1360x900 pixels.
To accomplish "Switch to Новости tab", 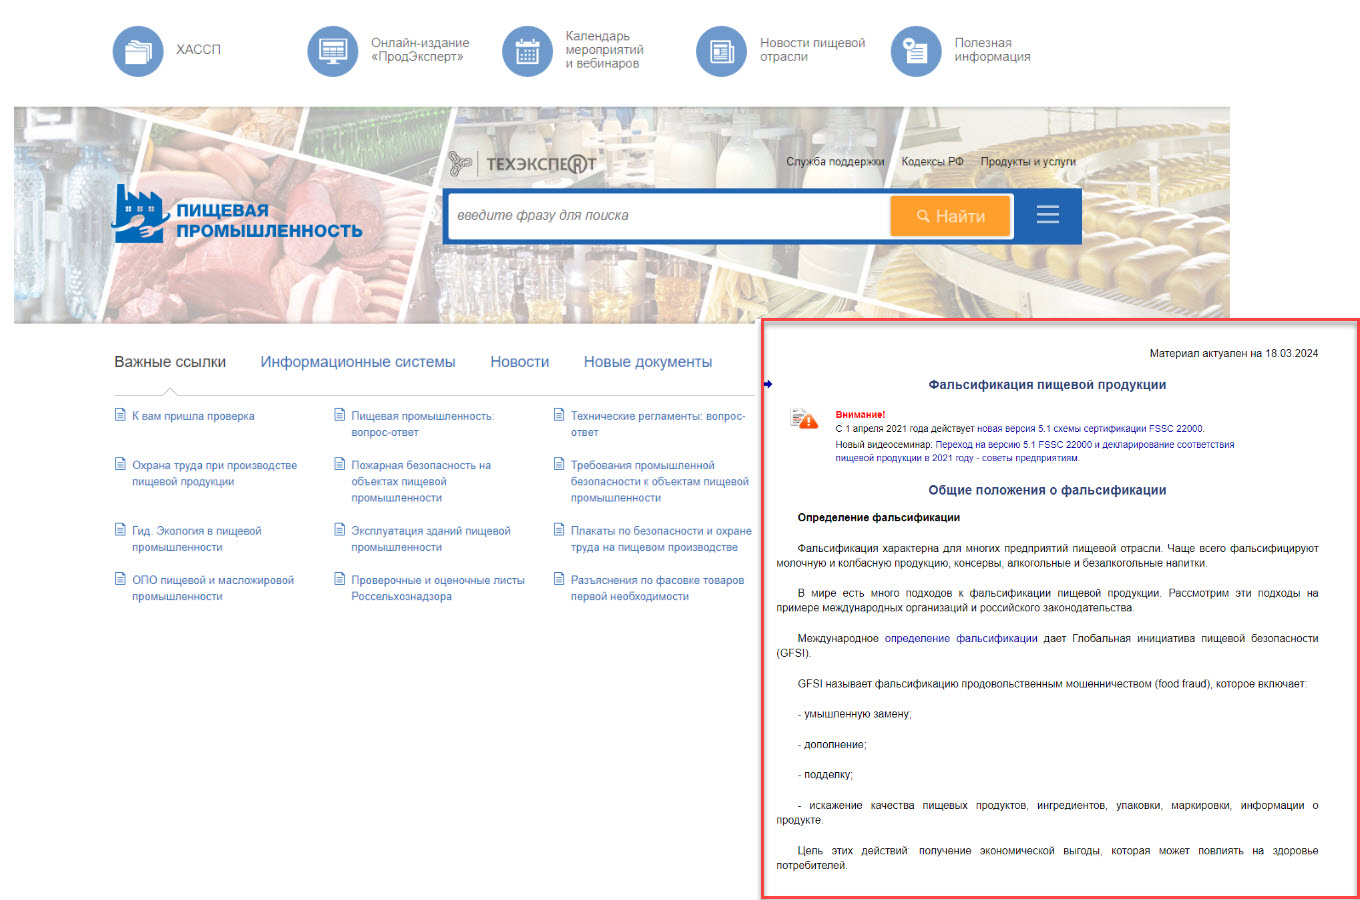I will pos(519,362).
